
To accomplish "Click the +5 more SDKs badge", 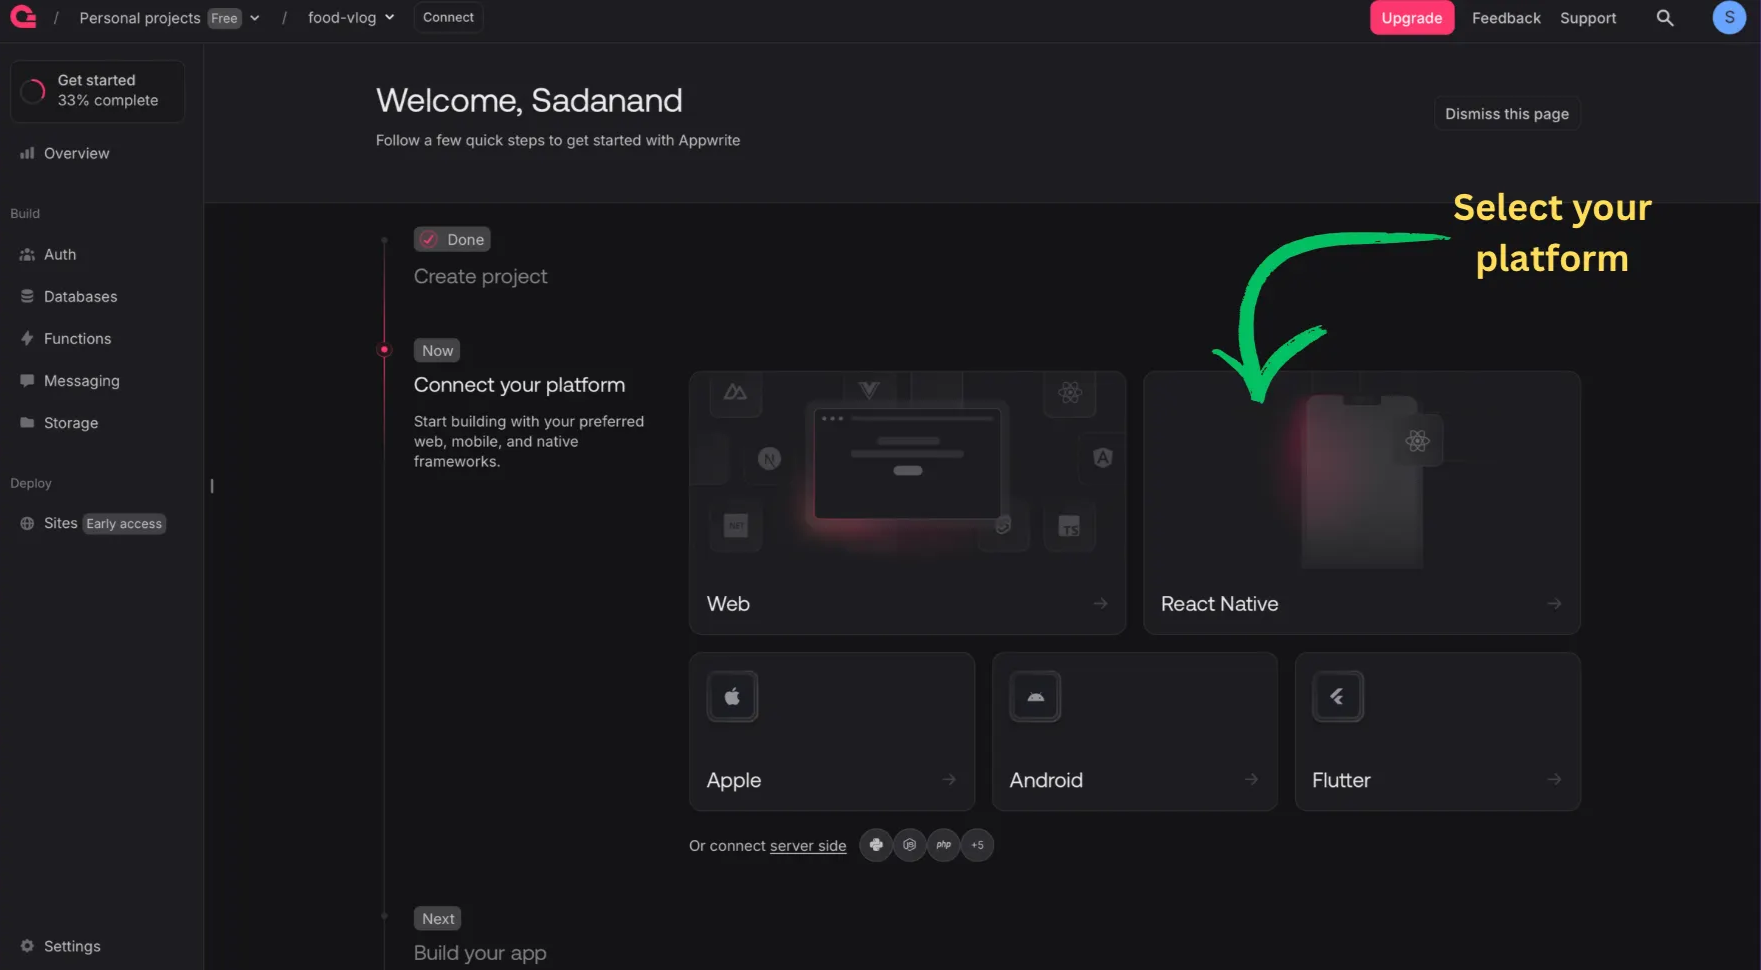I will (x=977, y=845).
